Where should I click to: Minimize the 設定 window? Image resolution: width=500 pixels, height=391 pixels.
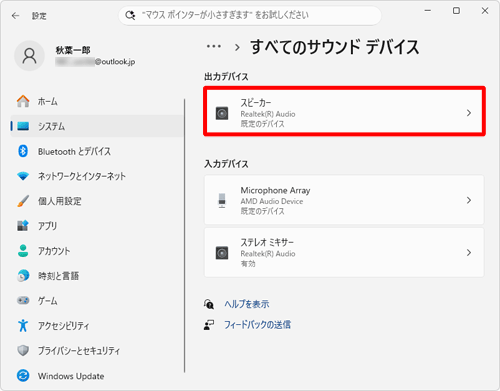click(x=428, y=11)
